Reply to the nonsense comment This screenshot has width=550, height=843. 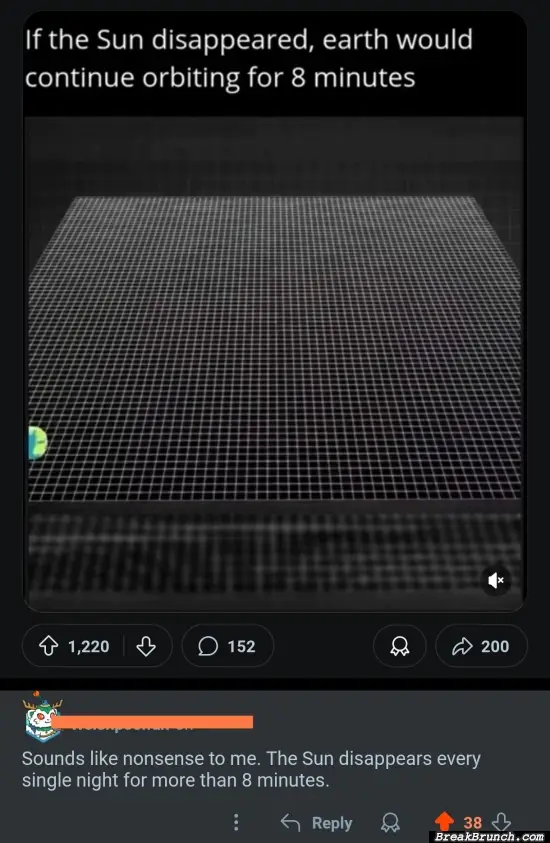click(x=317, y=823)
